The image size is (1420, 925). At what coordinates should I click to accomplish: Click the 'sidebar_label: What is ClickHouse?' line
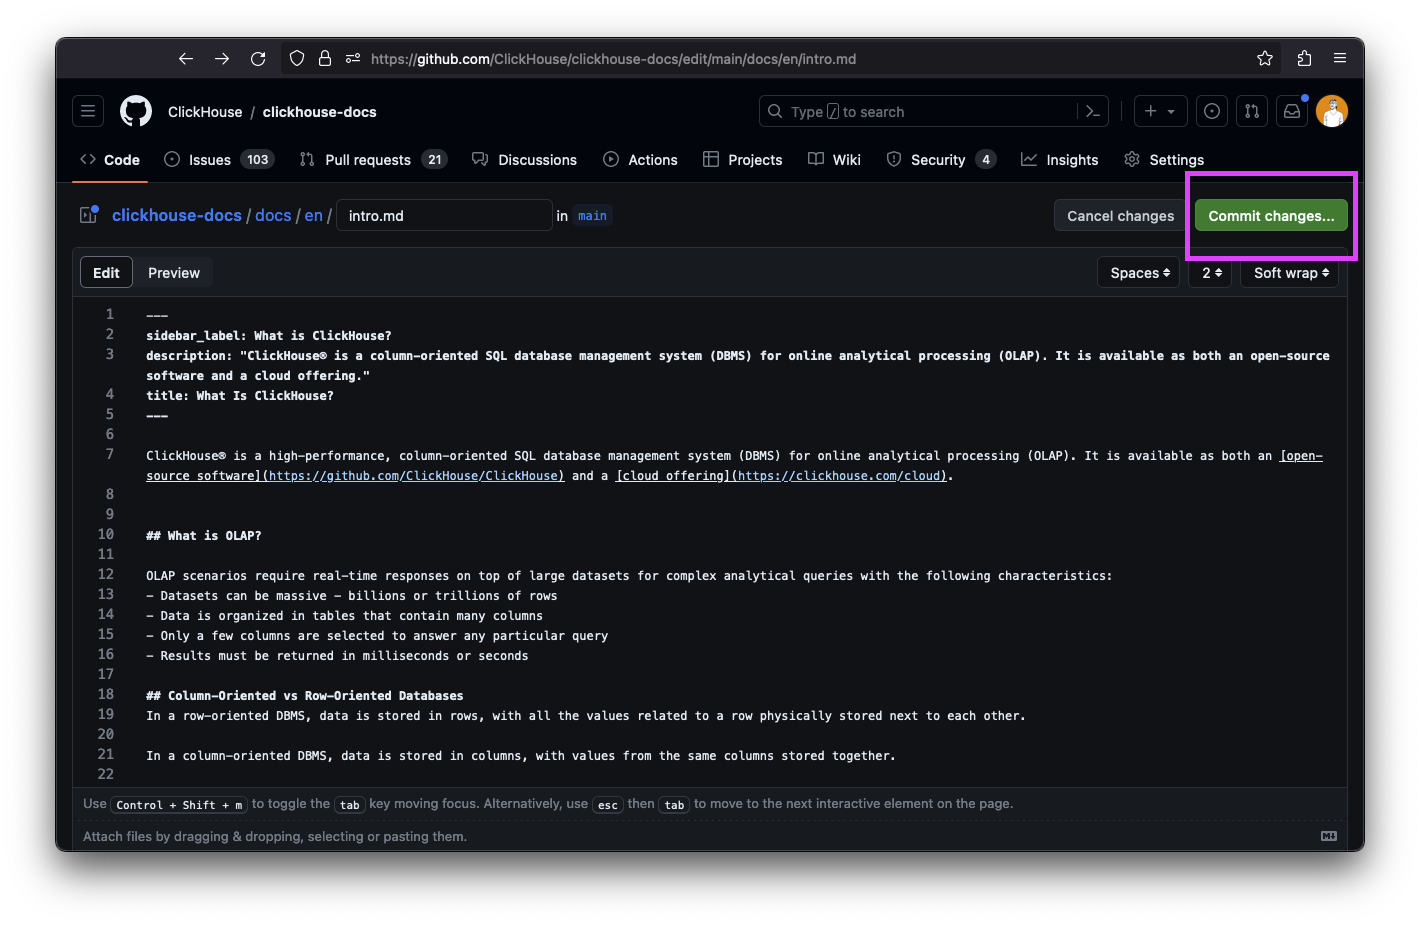pos(269,336)
